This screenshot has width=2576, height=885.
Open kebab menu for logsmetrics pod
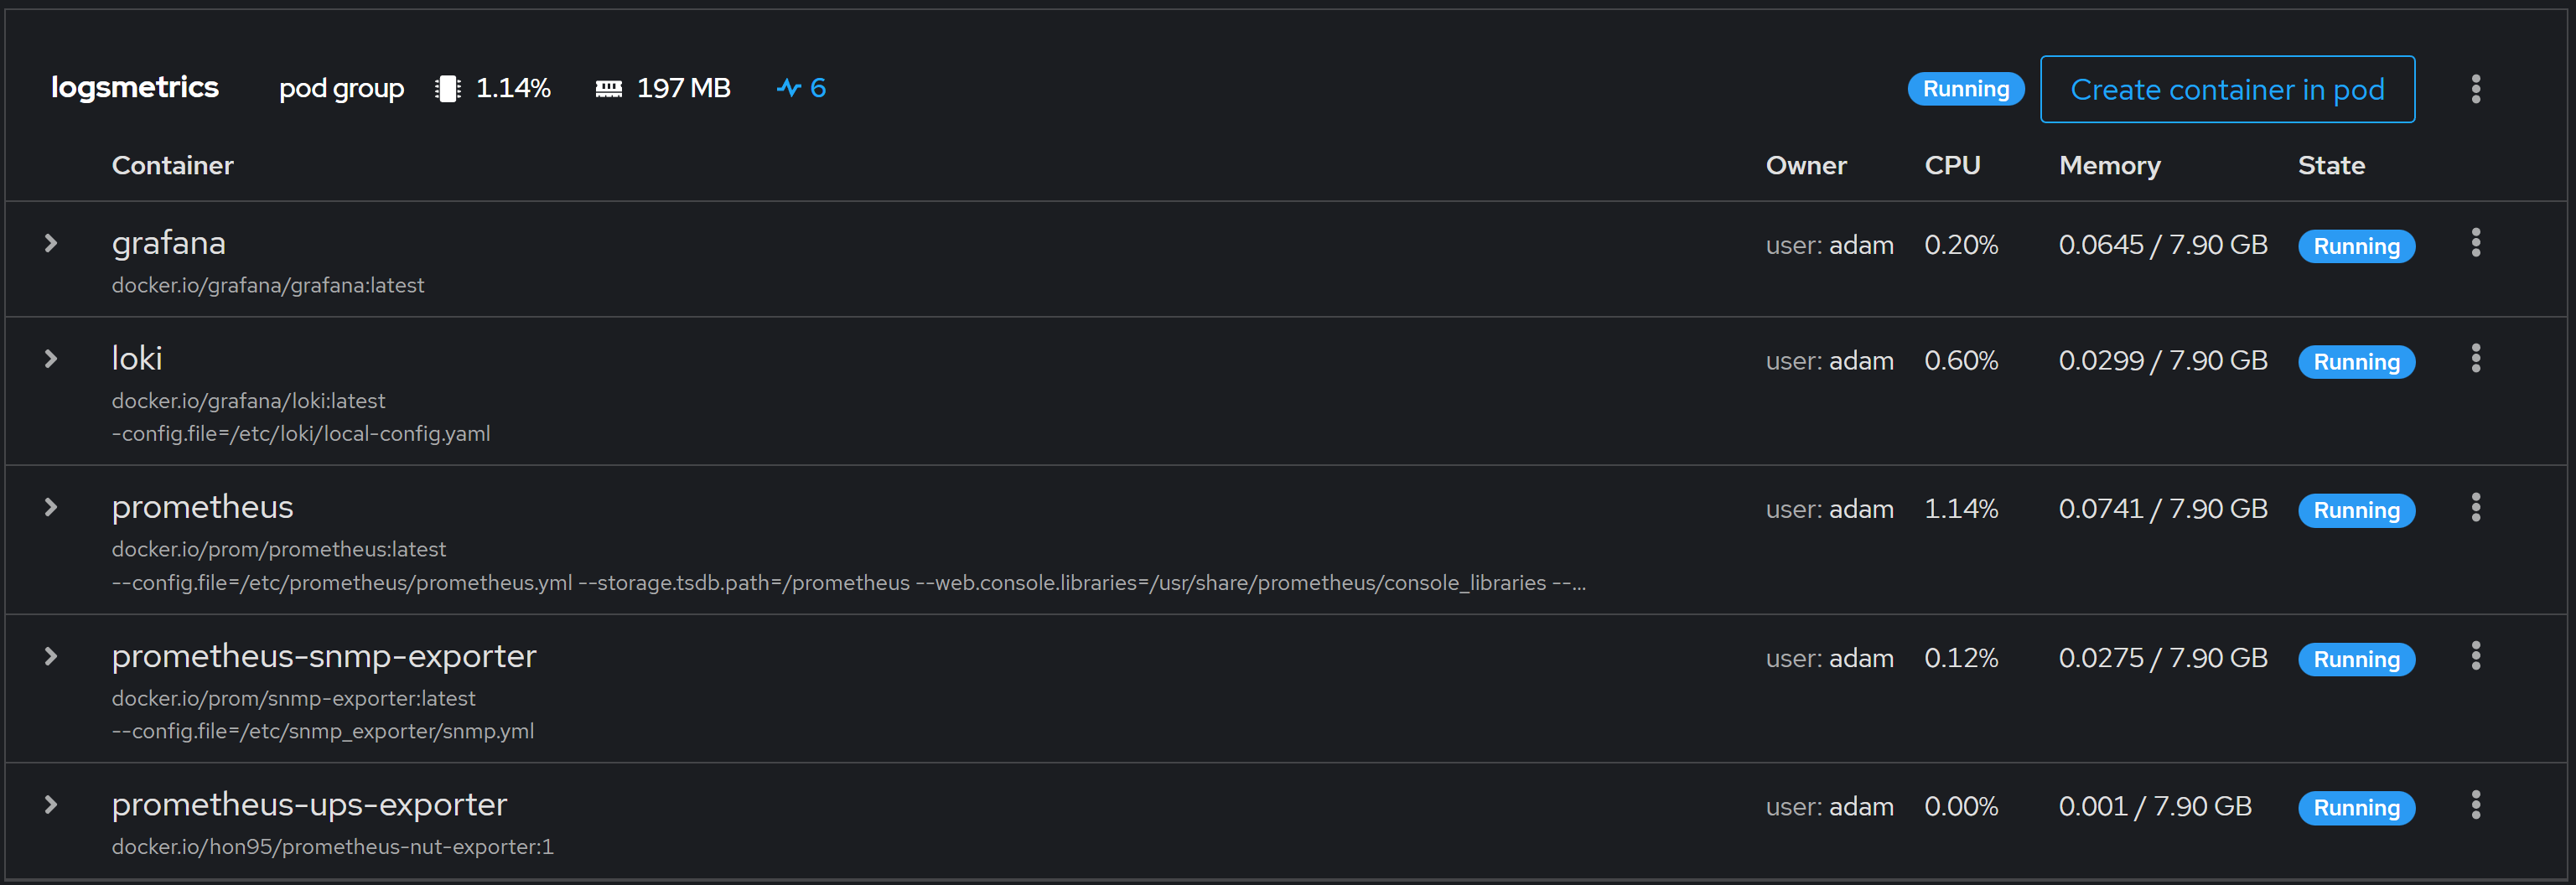2475,89
